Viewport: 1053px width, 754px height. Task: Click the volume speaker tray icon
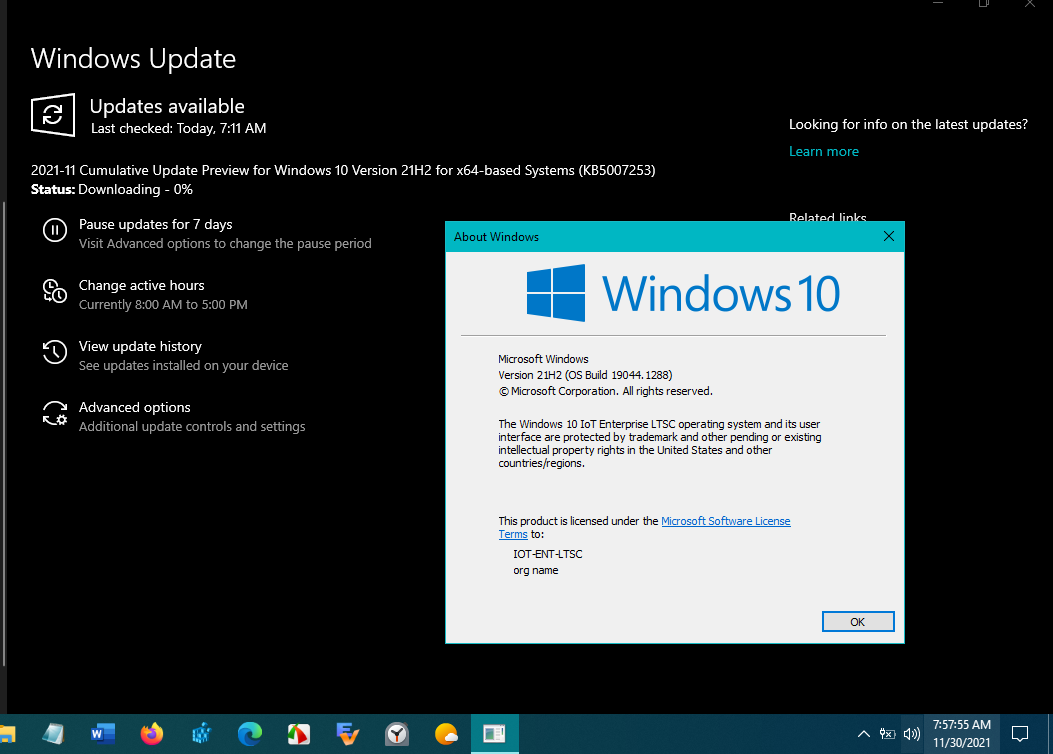(x=911, y=734)
